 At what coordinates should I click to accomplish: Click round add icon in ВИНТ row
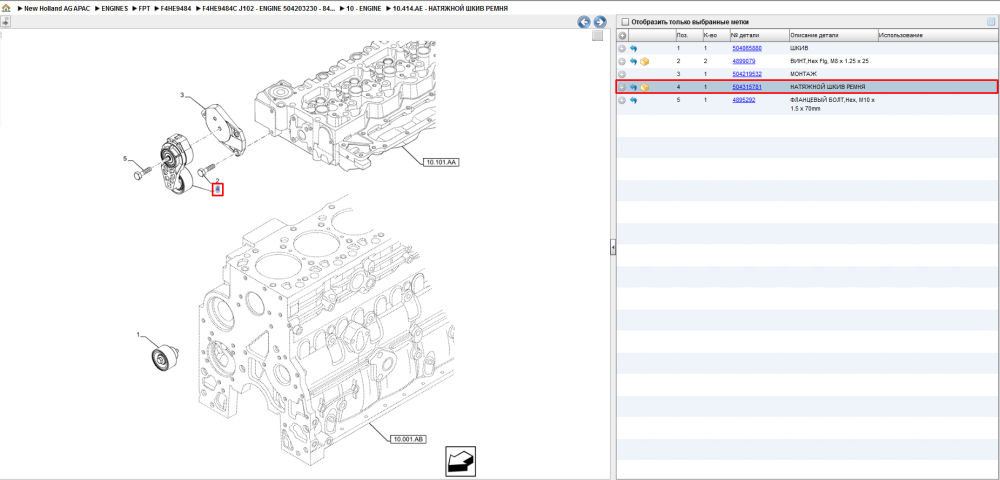(622, 62)
